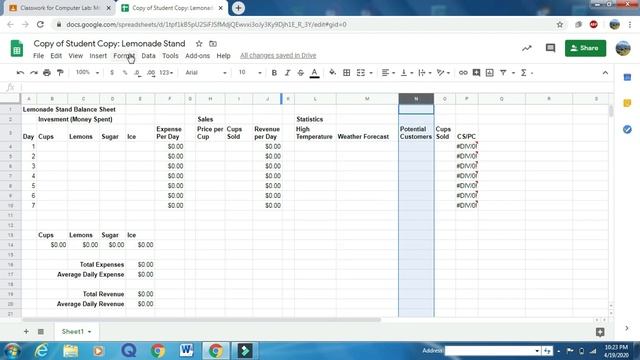Open the activity dashboard trend icon

click(x=527, y=48)
